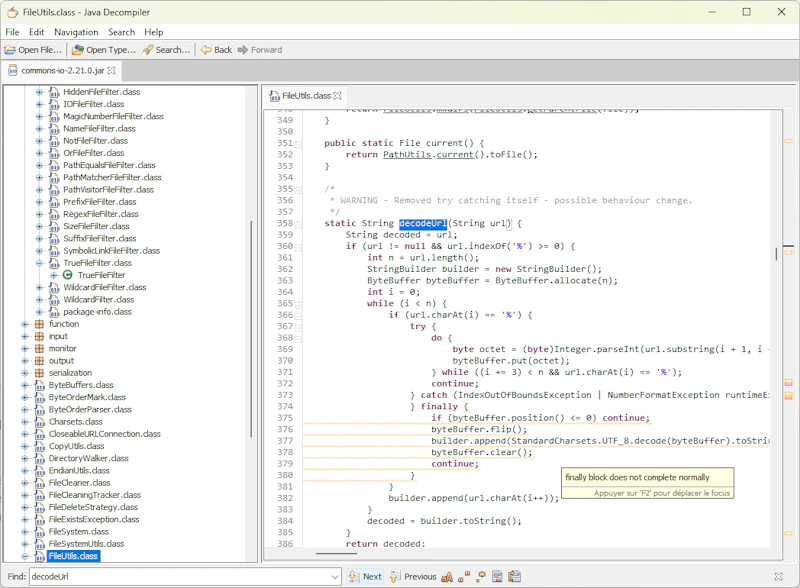Collapse the TrueFileFilter.class node
Viewport: 800px width, 588px height.
click(x=39, y=263)
